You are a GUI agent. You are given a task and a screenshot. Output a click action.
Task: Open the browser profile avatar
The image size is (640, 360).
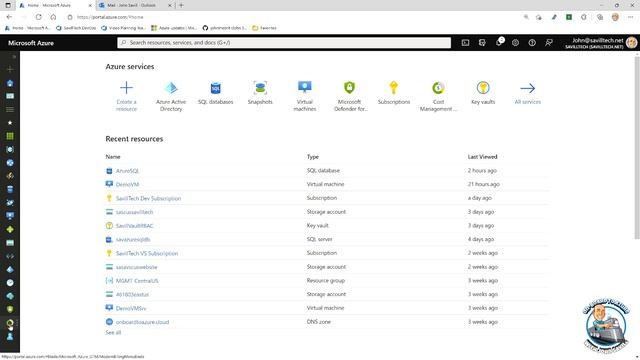point(615,17)
